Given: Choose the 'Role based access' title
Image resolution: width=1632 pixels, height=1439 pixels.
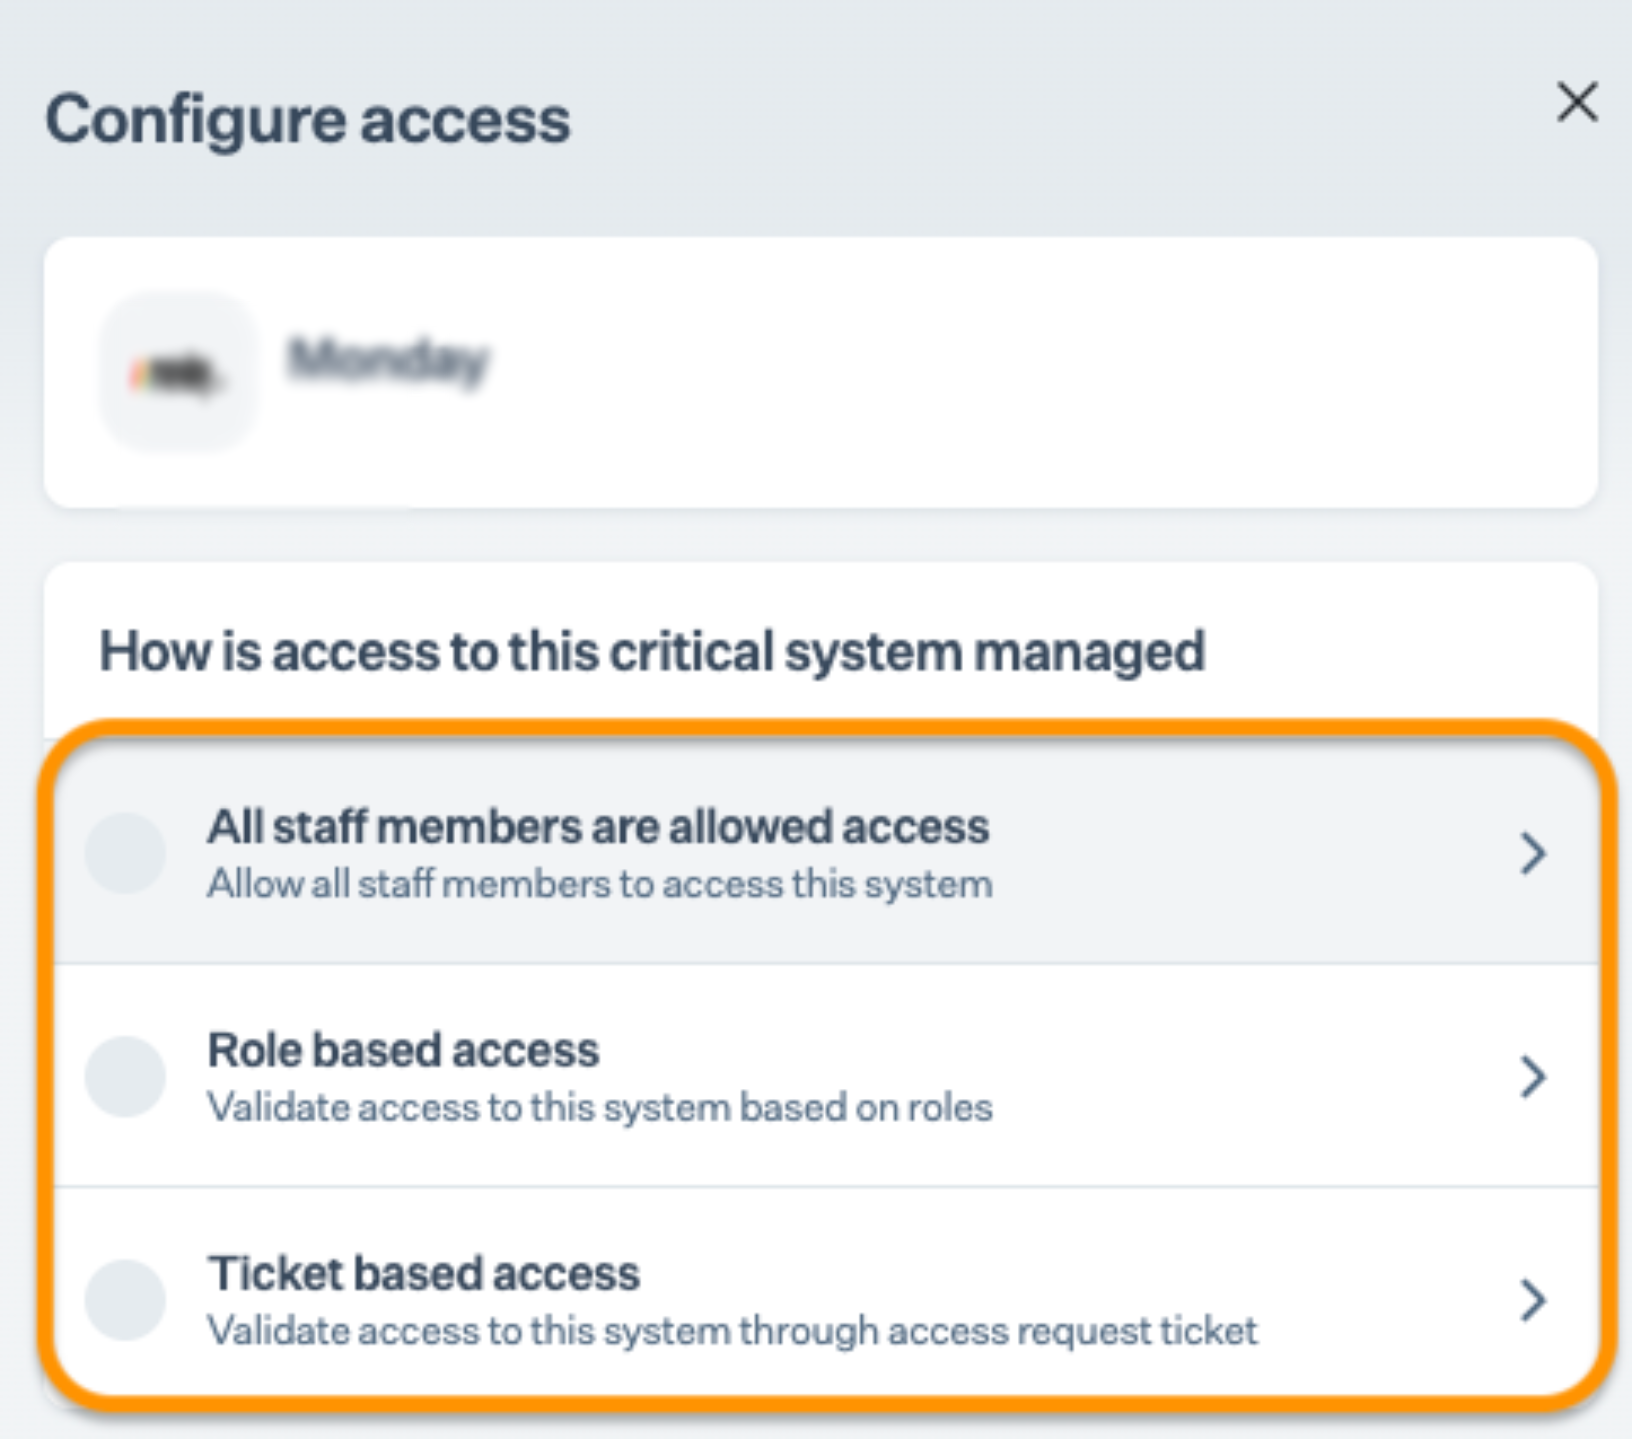Looking at the screenshot, I should 403,1050.
